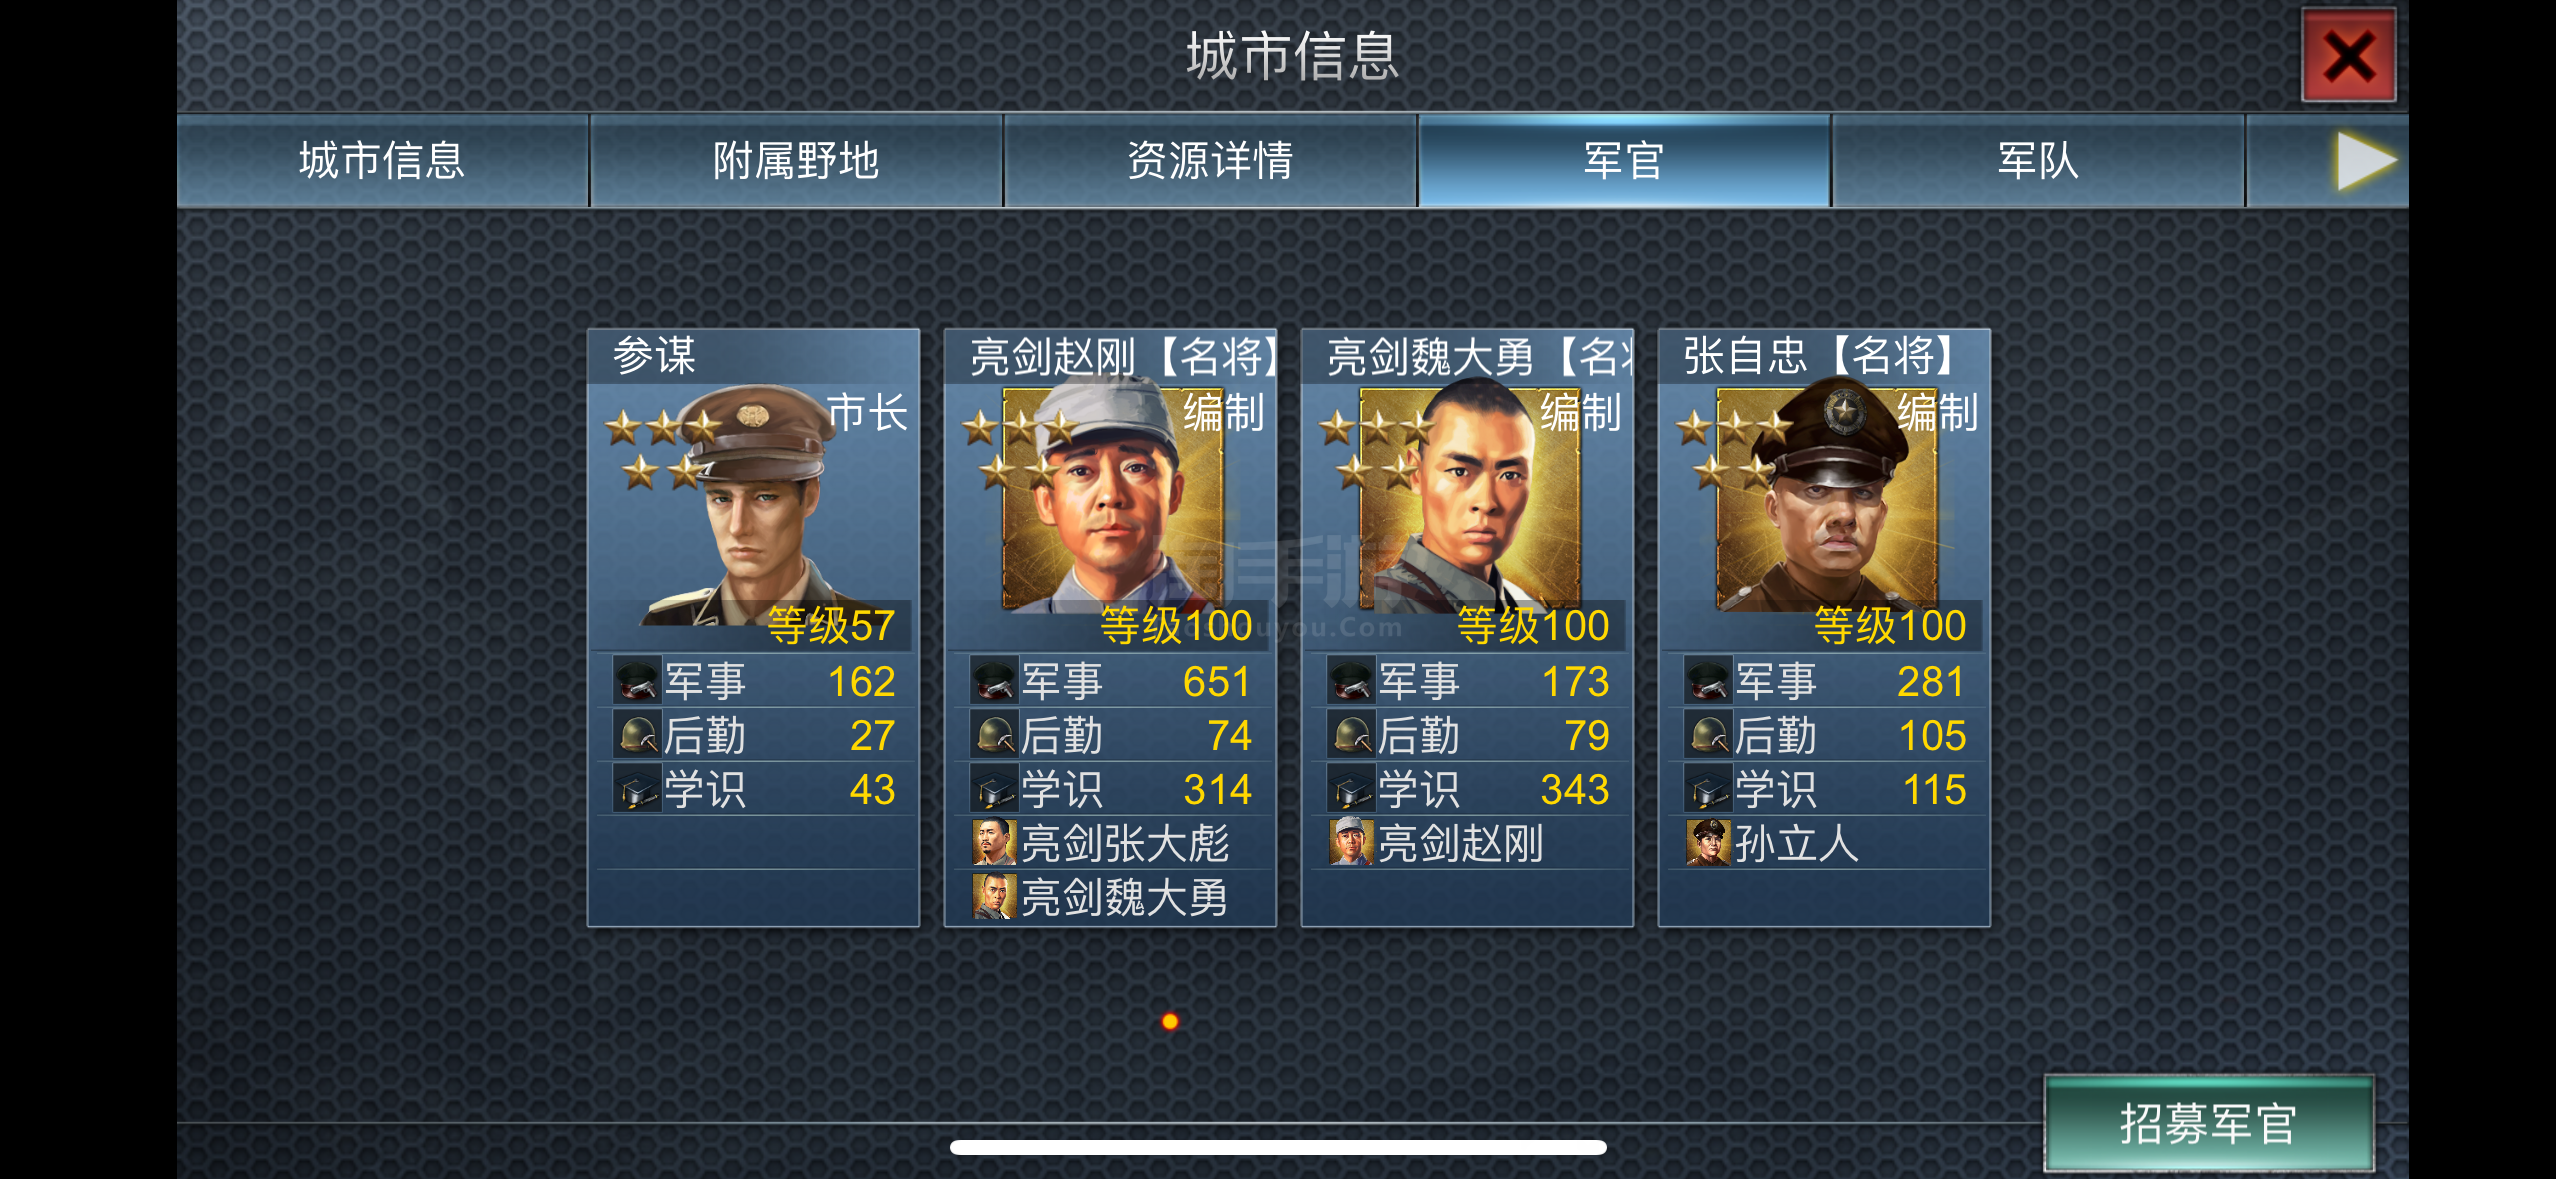Switch to the 附属野地 tab
This screenshot has height=1179, width=2556.
796,161
